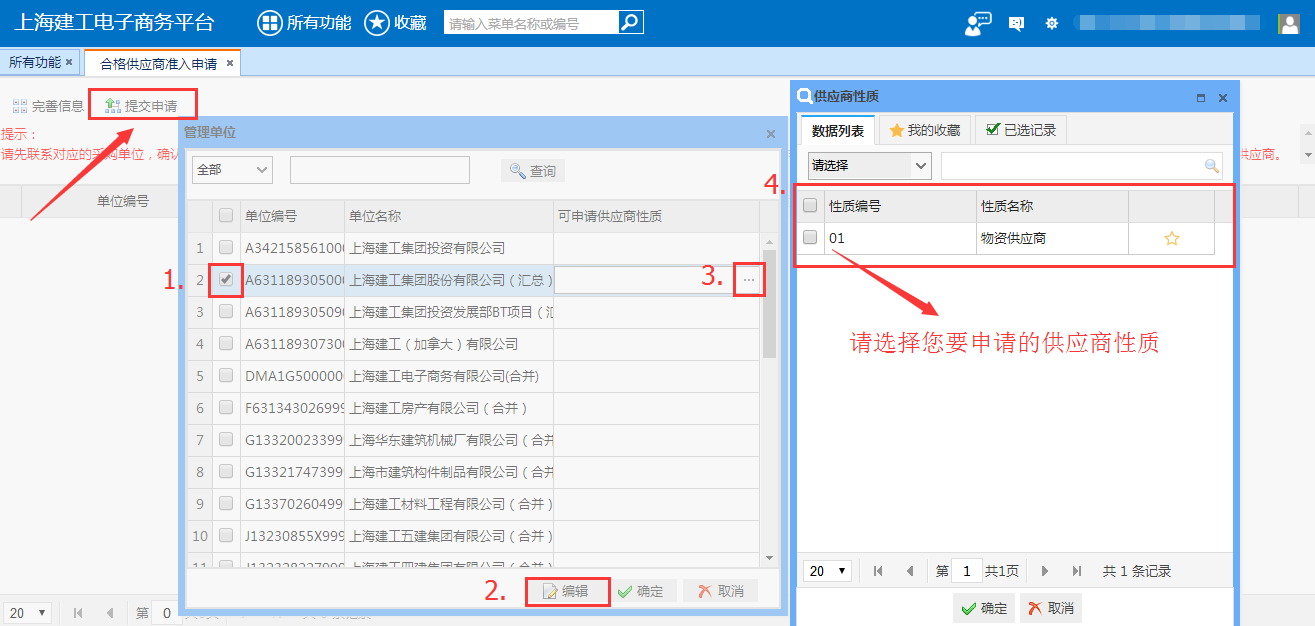Viewport: 1315px width, 626px height.
Task: Click the 单位名称 column header
Action: coord(449,216)
